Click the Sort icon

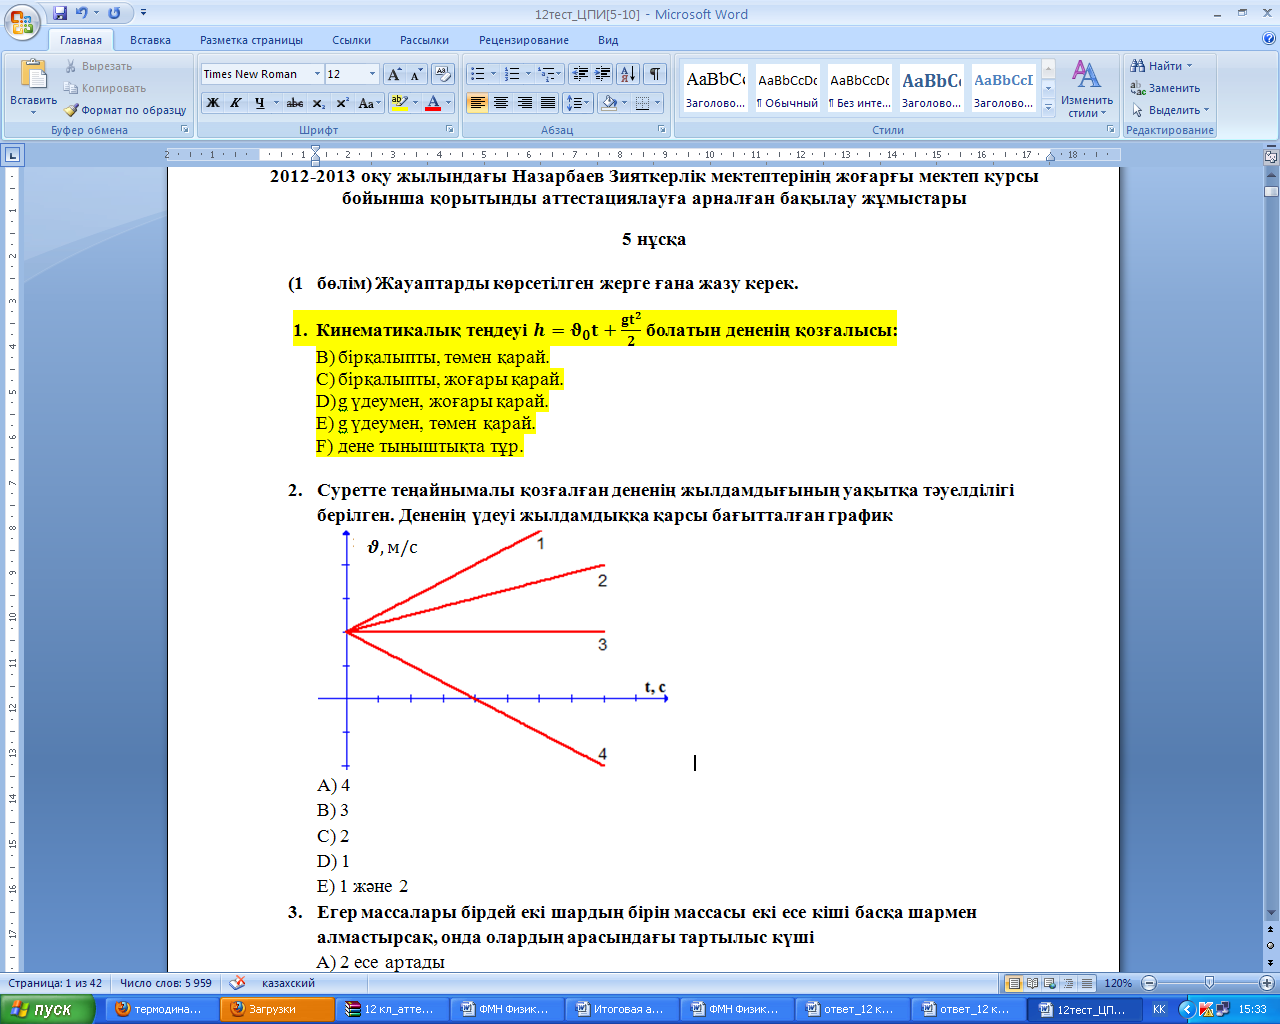pos(628,74)
